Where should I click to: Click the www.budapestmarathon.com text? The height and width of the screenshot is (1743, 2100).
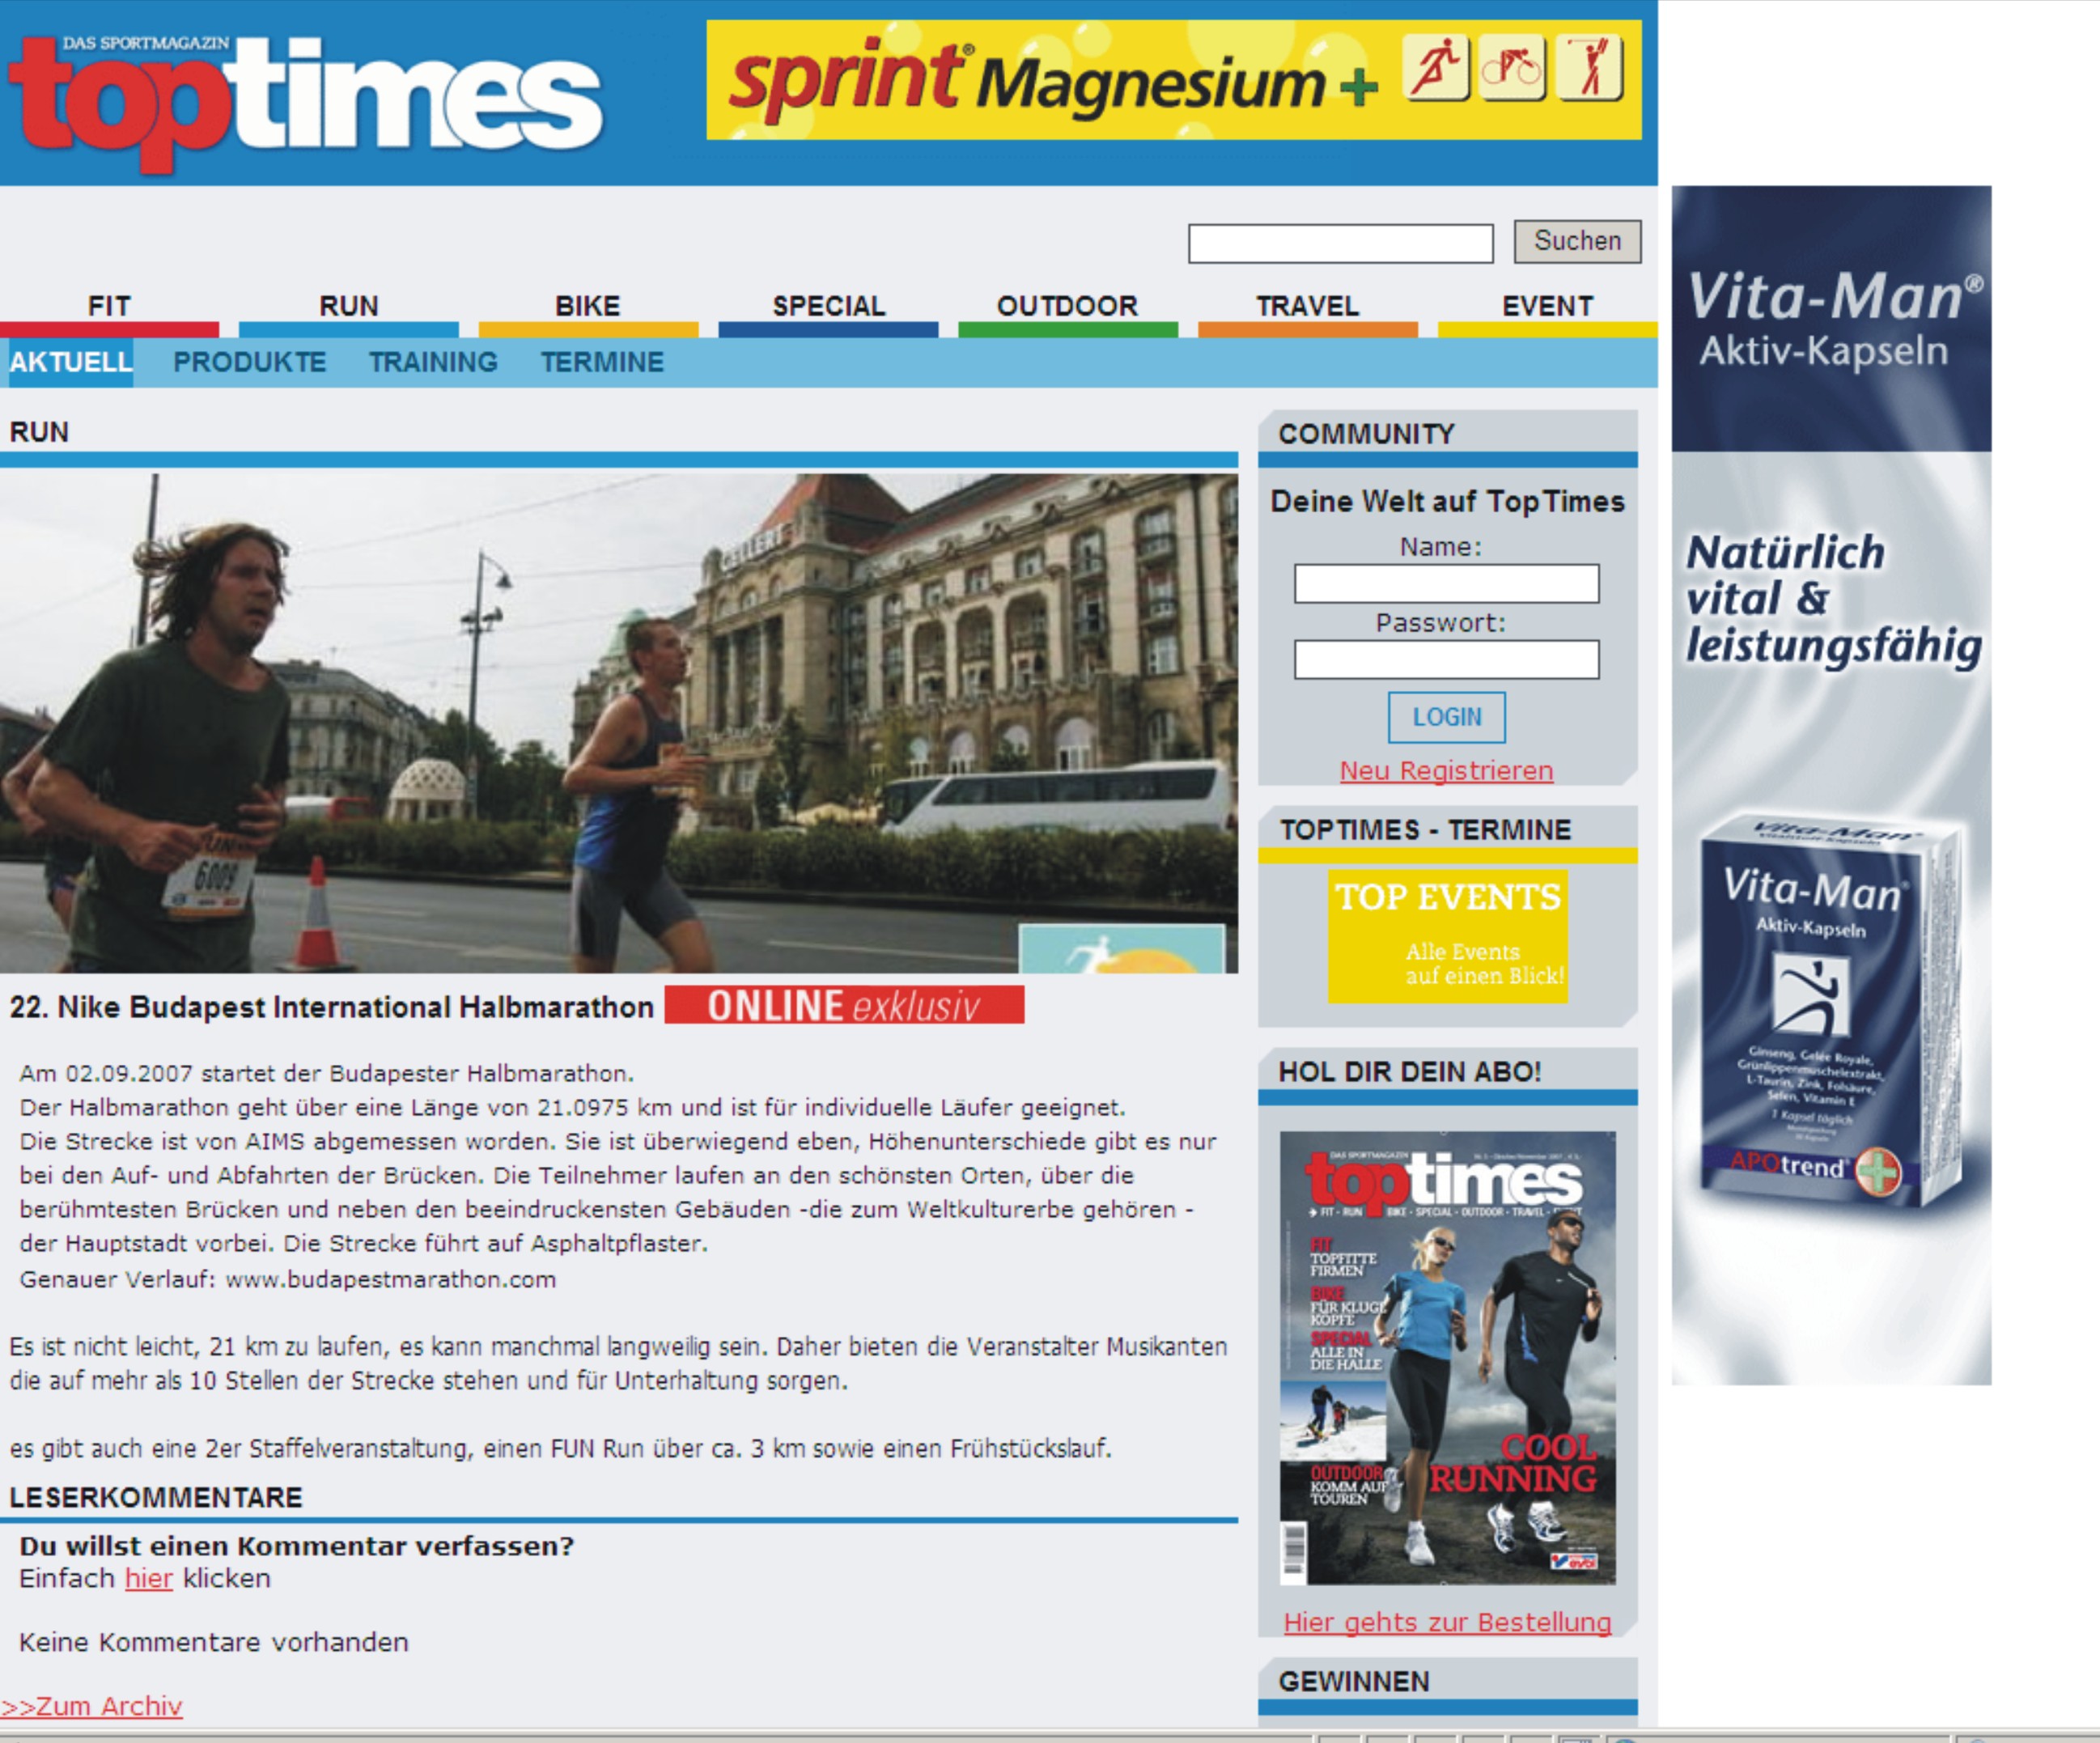coord(390,1280)
